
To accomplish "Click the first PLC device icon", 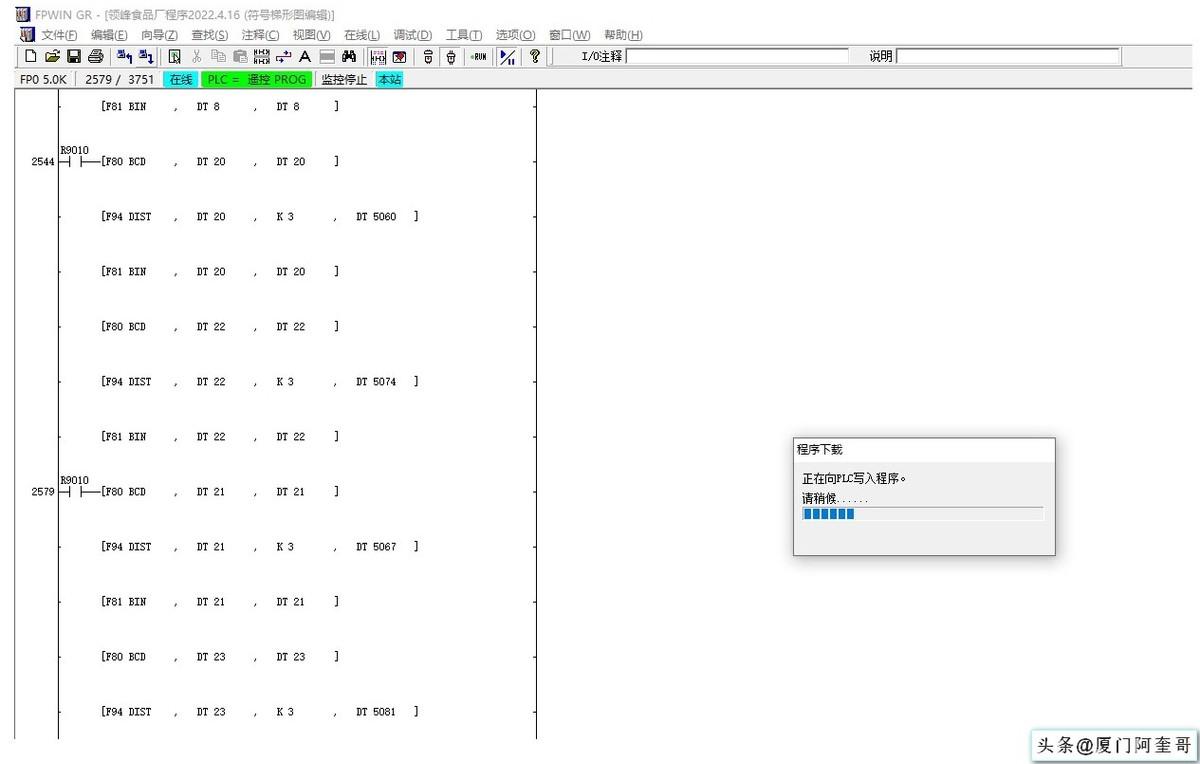I will [428, 57].
